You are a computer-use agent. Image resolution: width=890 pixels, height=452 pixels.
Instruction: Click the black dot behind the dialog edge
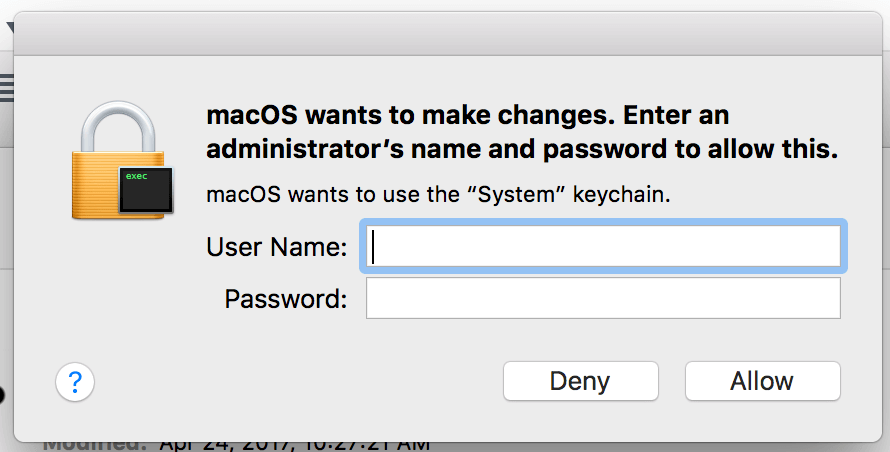pyautogui.click(x=3, y=393)
